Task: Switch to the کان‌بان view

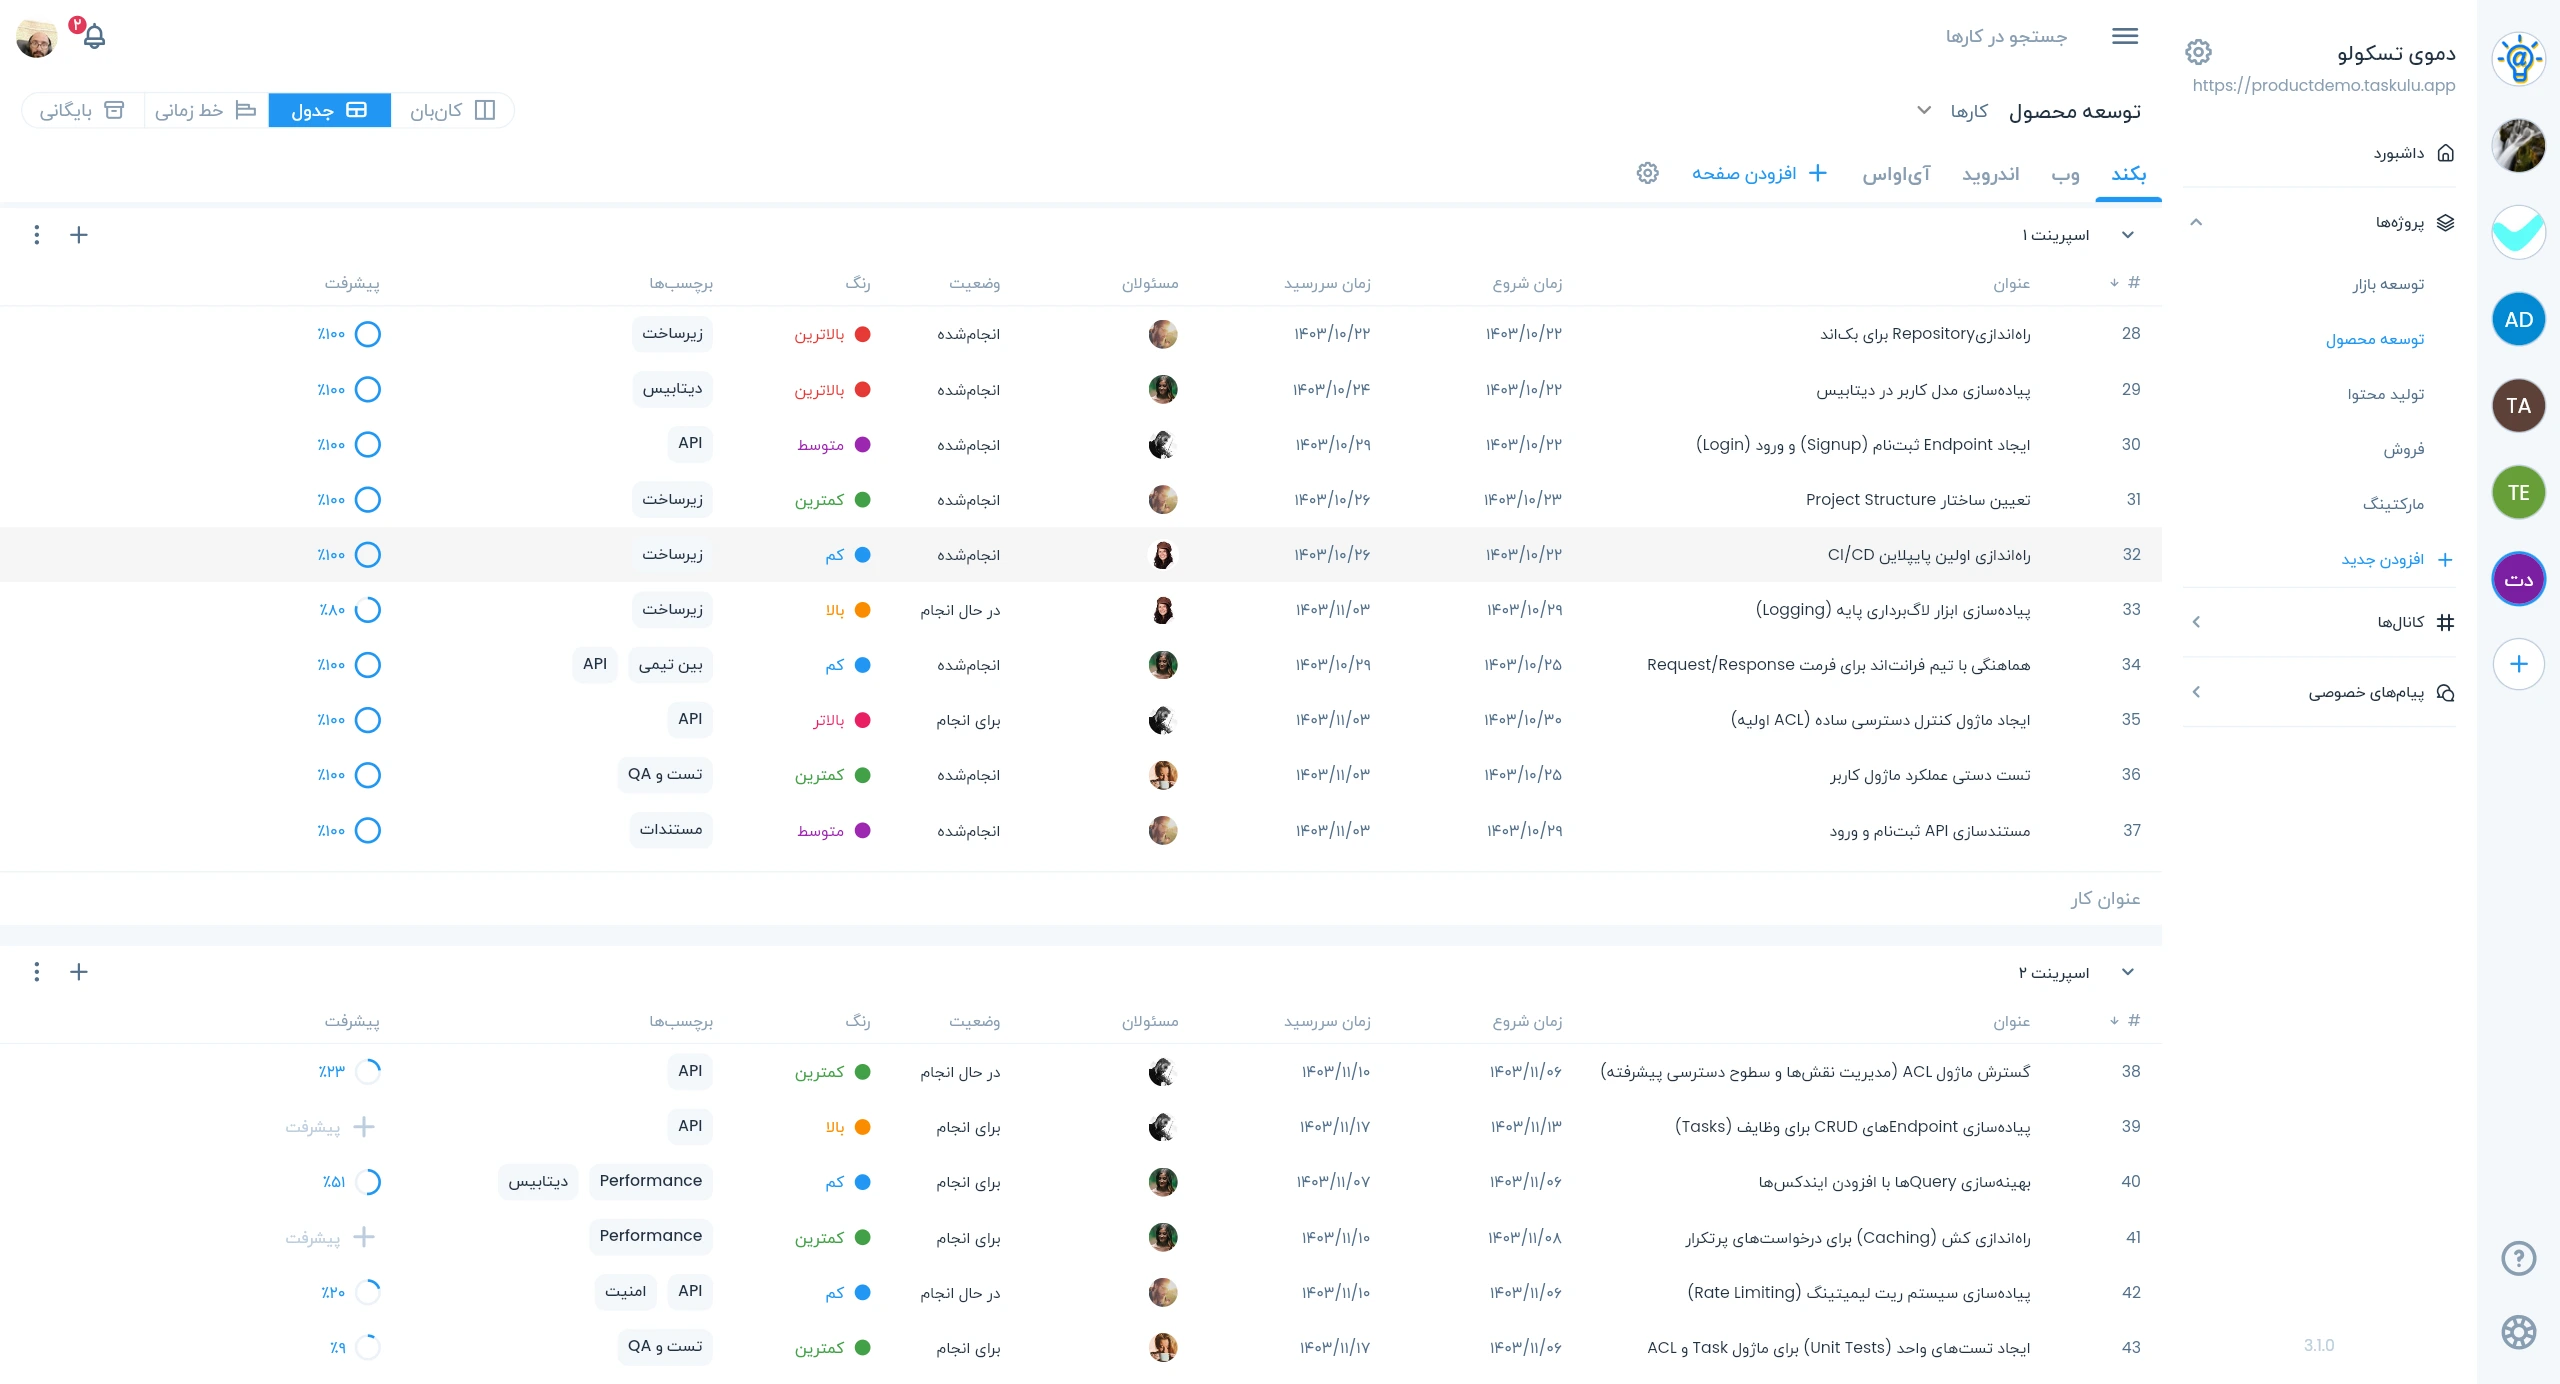Action: pyautogui.click(x=452, y=110)
